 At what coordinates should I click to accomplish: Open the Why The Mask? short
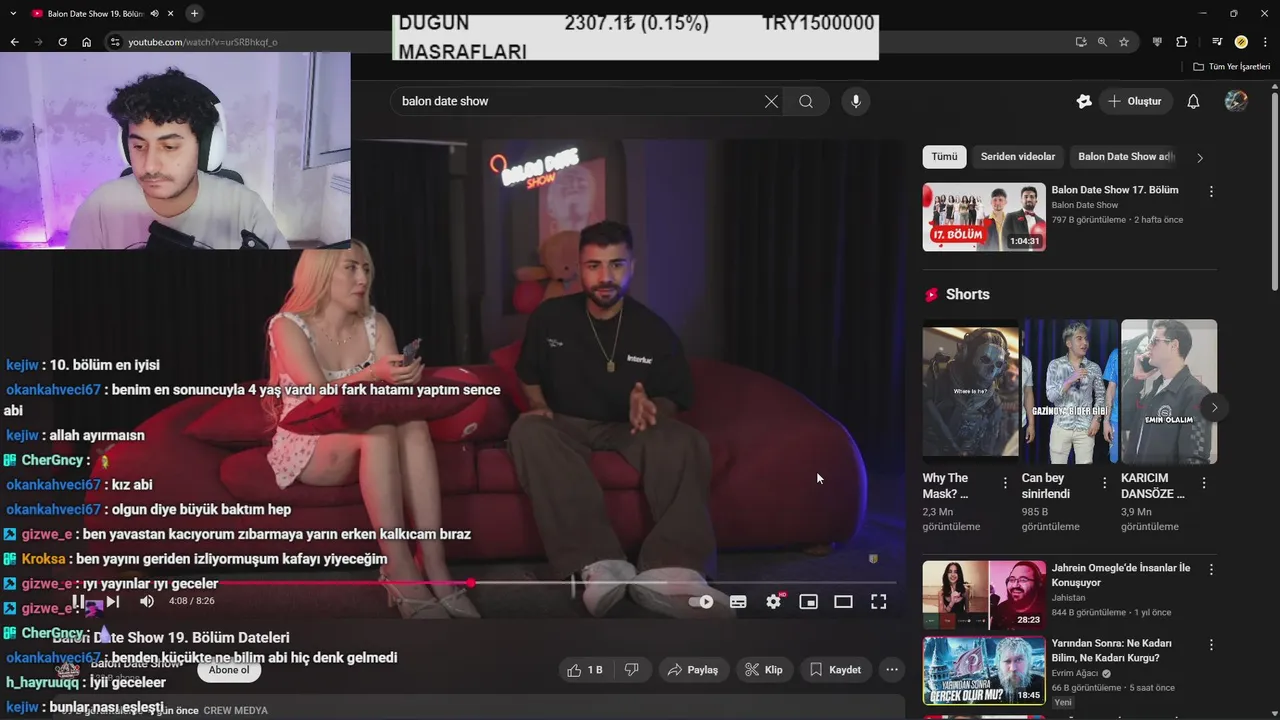(970, 391)
